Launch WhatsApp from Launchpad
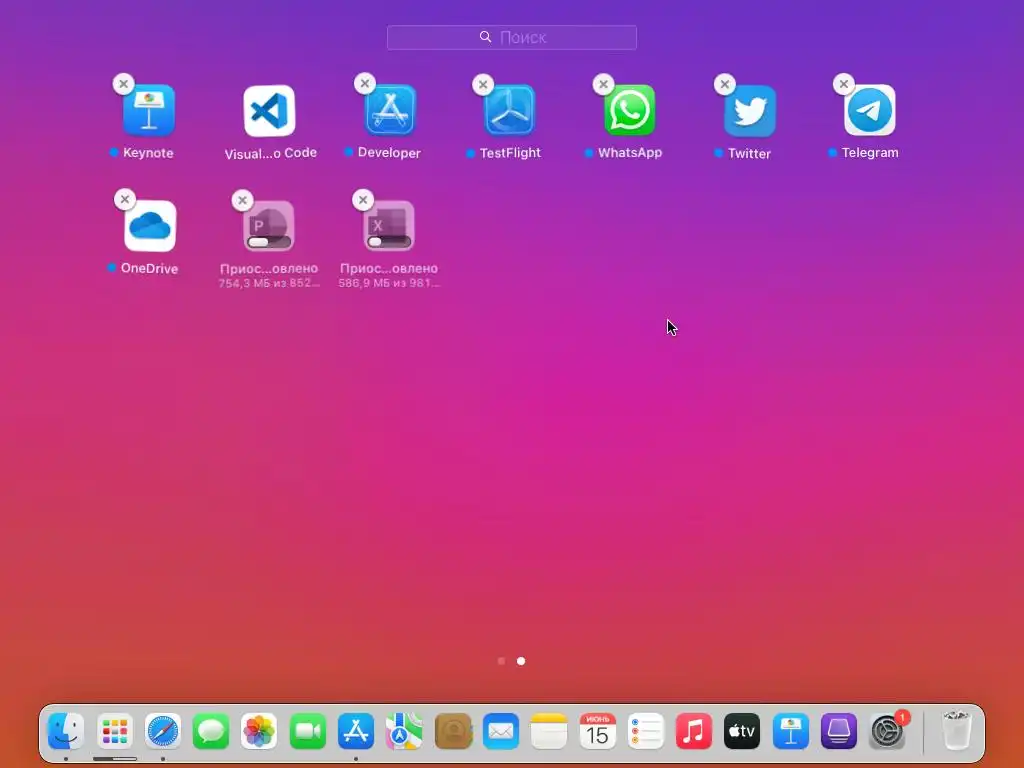This screenshot has width=1024, height=768. pos(630,110)
